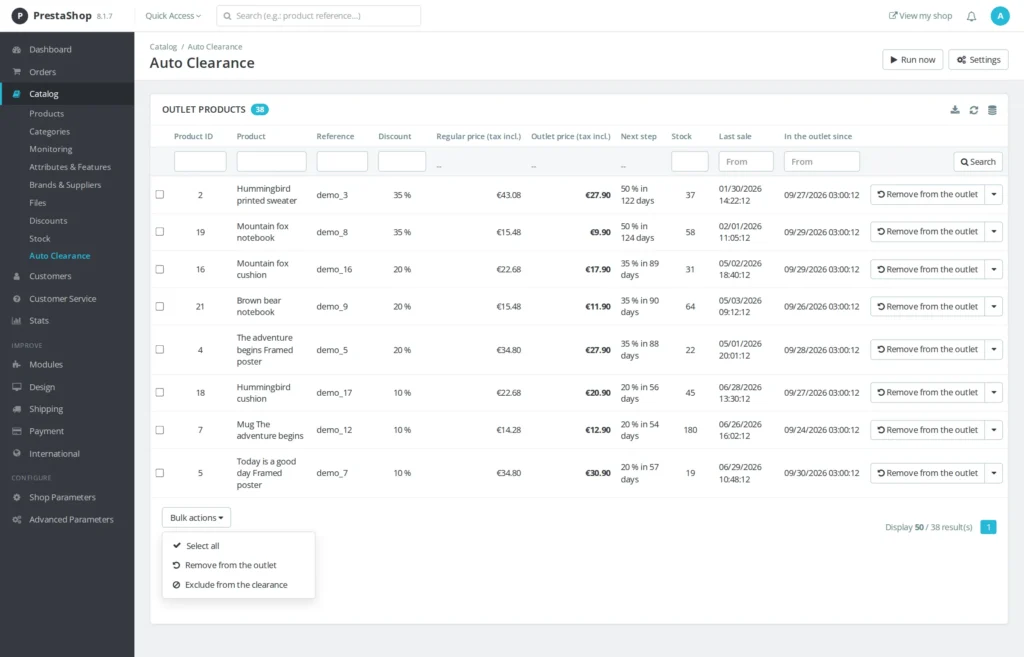Click the Dashboard sidebar icon
The height and width of the screenshot is (657, 1024).
(16, 50)
